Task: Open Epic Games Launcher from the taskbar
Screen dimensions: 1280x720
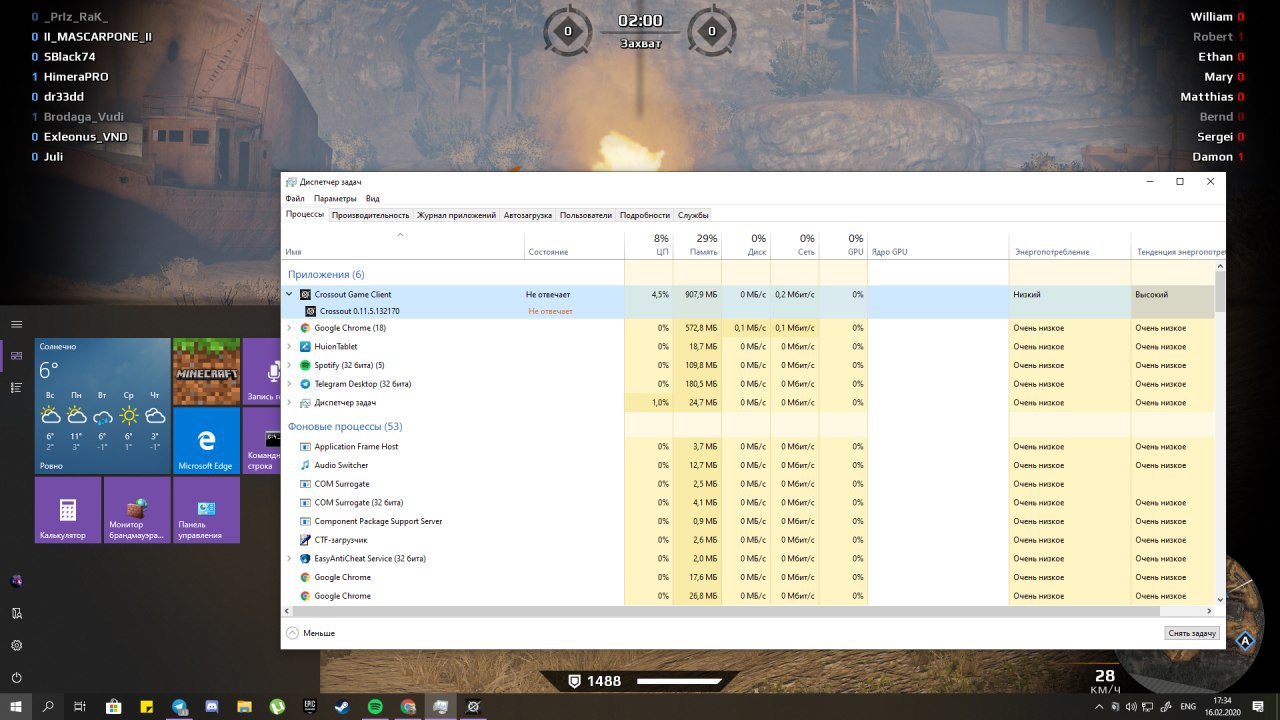Action: tap(310, 706)
